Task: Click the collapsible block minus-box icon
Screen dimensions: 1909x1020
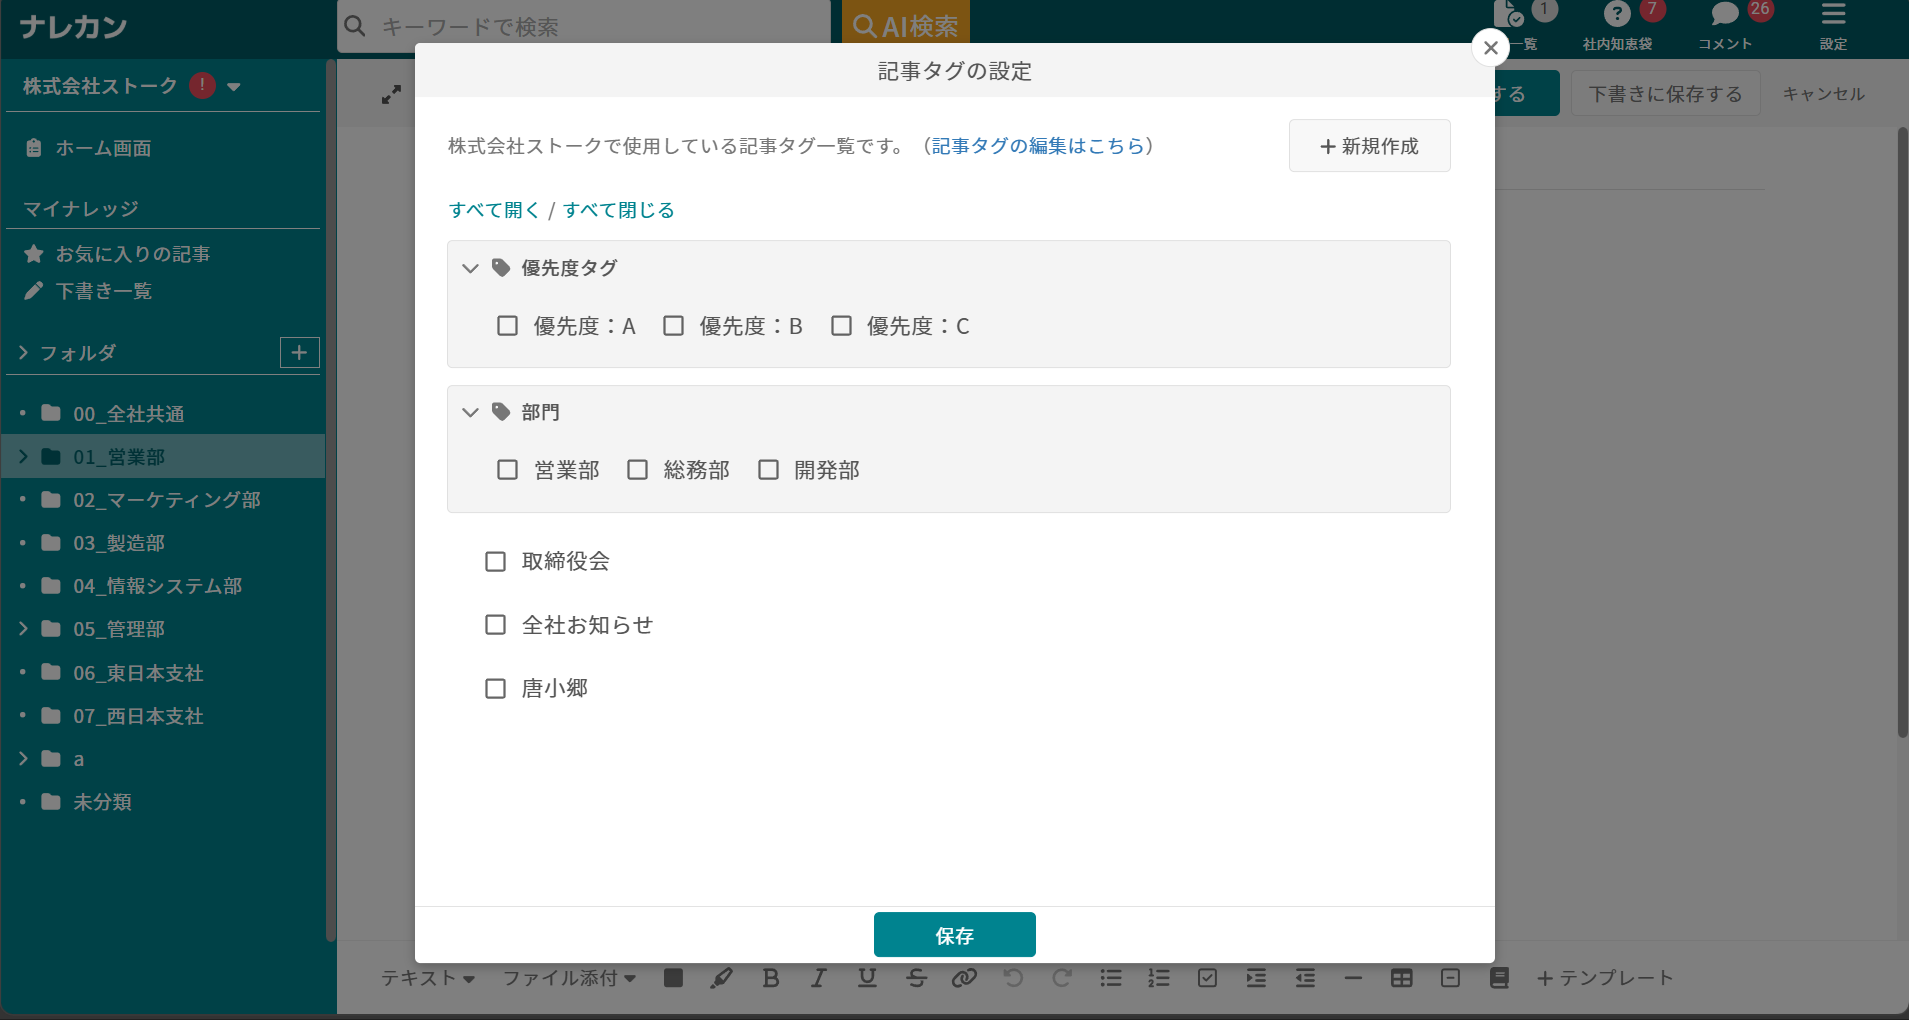Action: click(x=1451, y=978)
